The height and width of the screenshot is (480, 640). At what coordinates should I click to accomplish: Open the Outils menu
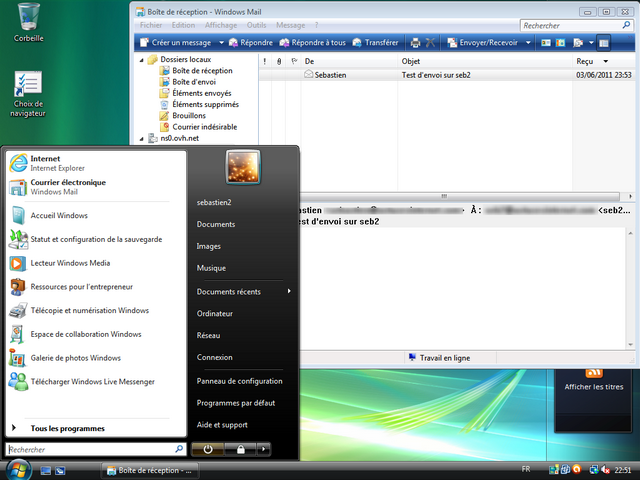[256, 25]
